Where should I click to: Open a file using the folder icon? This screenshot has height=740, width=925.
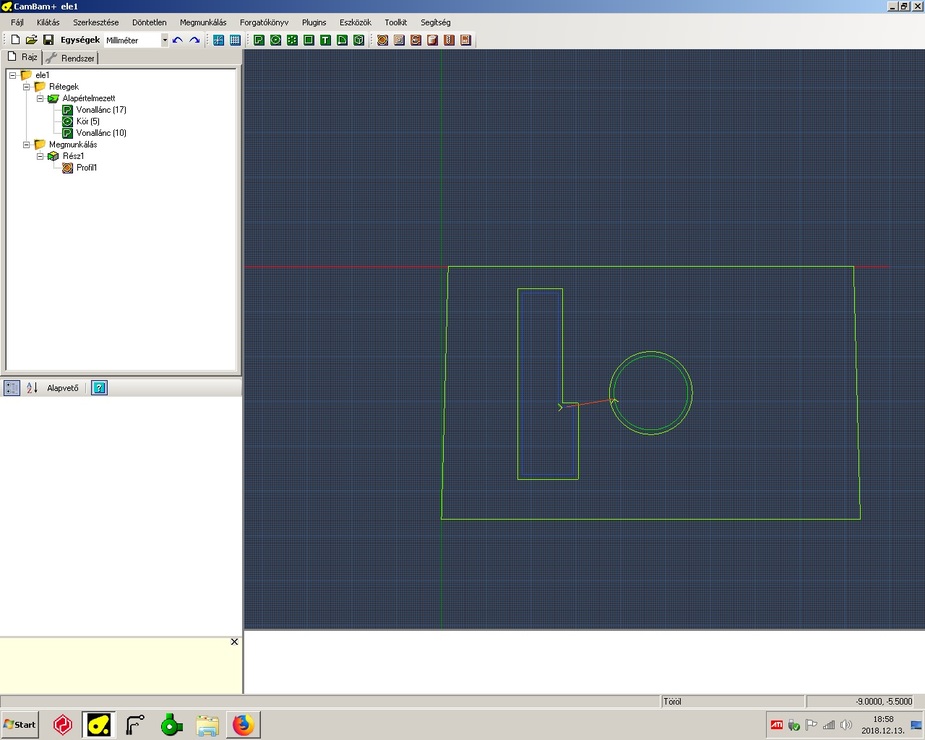point(31,40)
